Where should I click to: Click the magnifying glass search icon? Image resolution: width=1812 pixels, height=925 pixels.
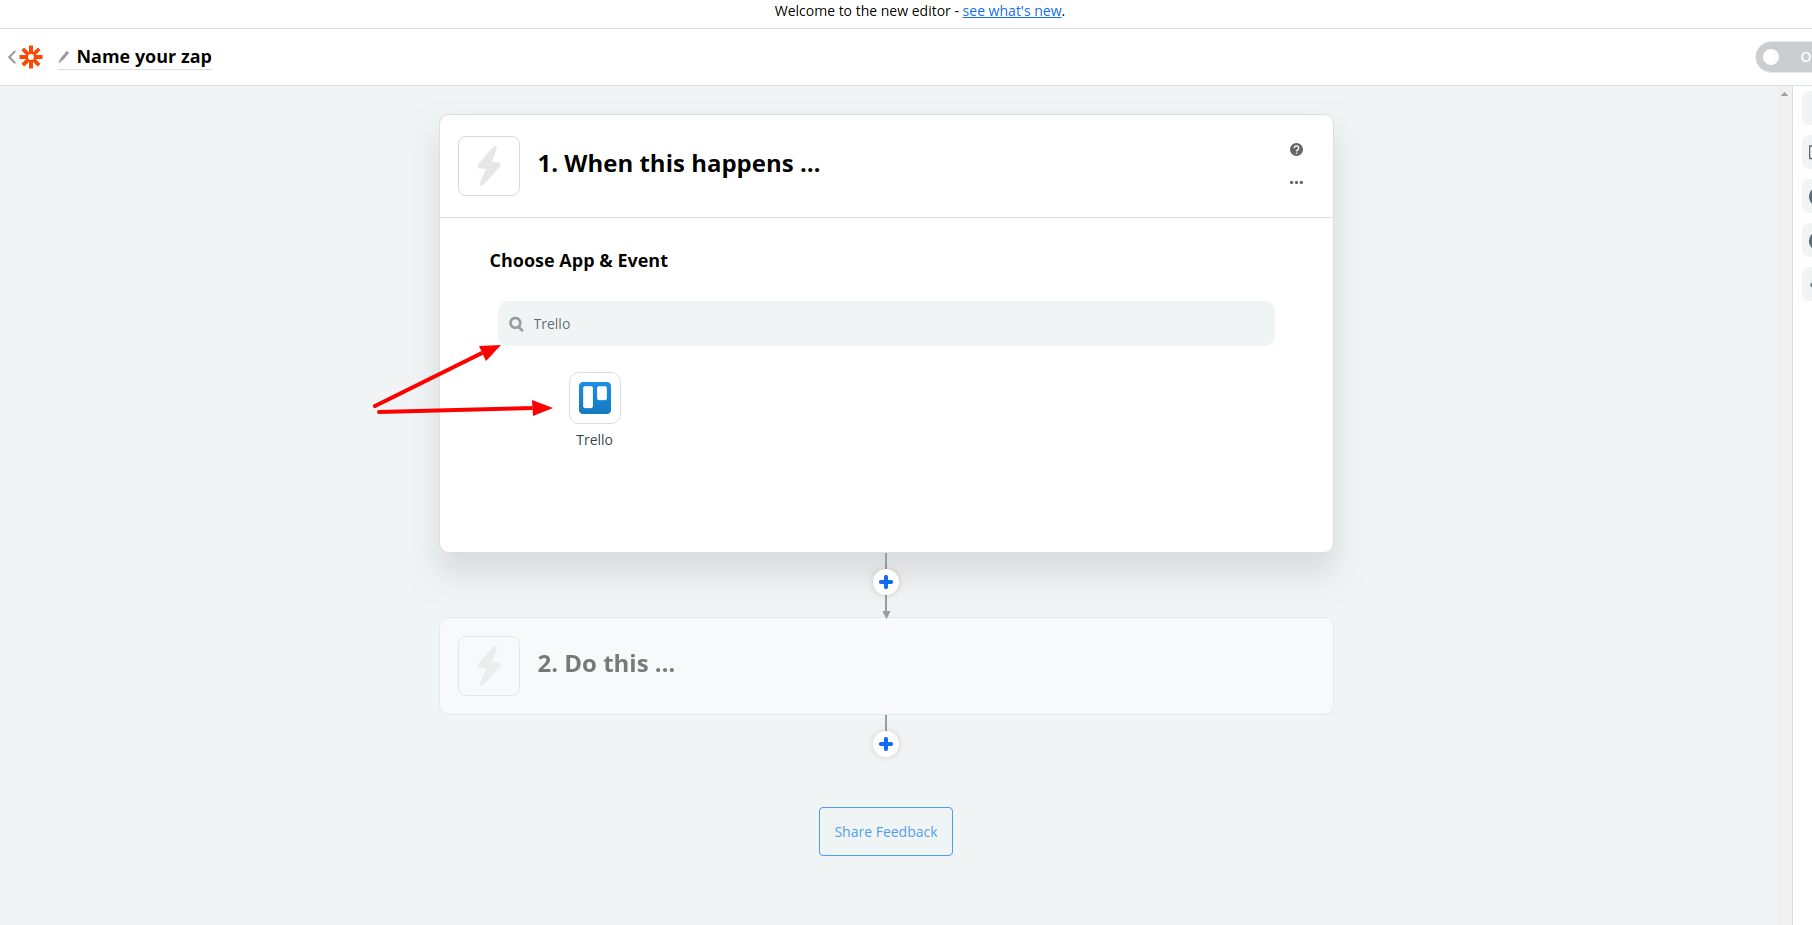[x=516, y=324]
